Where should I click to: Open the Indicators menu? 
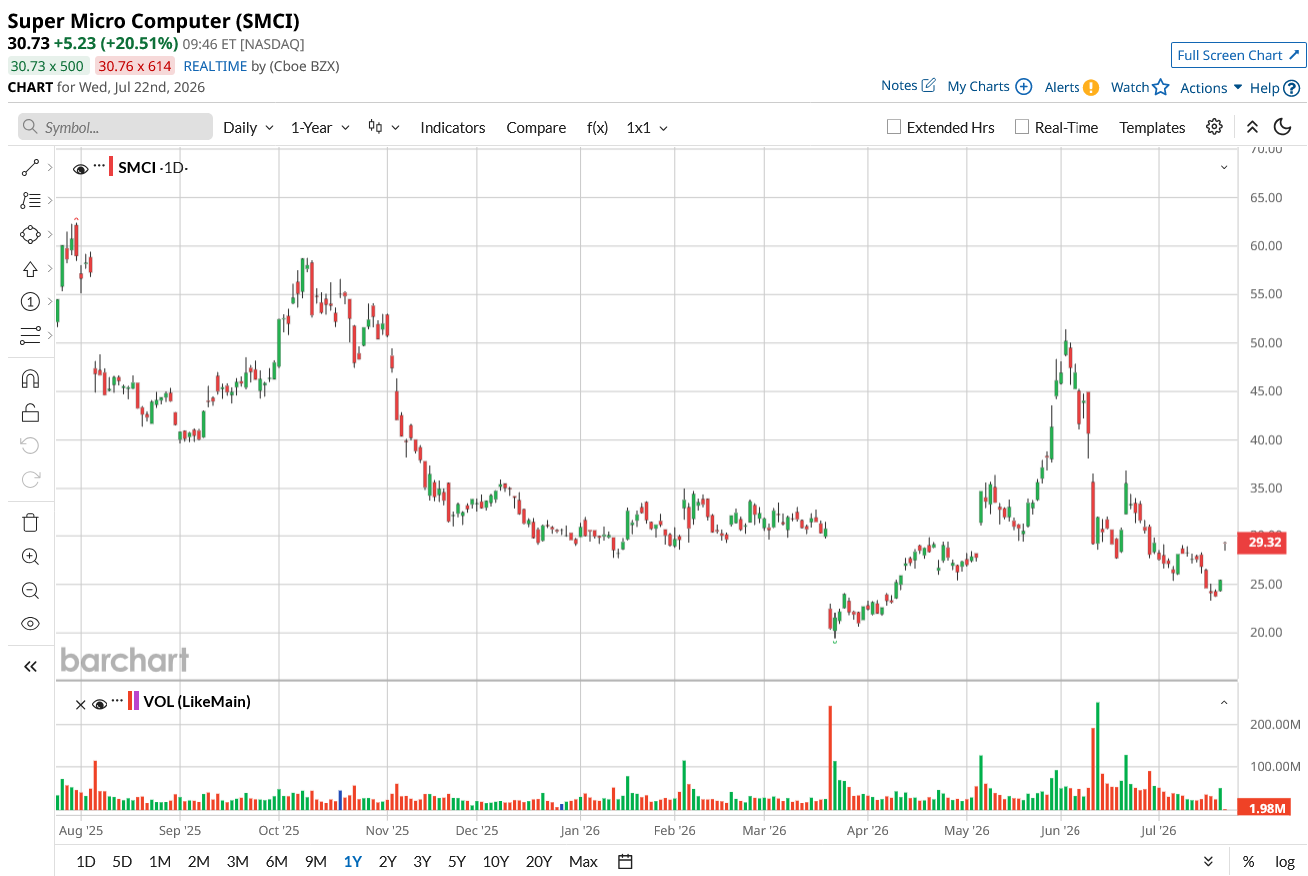coord(453,127)
